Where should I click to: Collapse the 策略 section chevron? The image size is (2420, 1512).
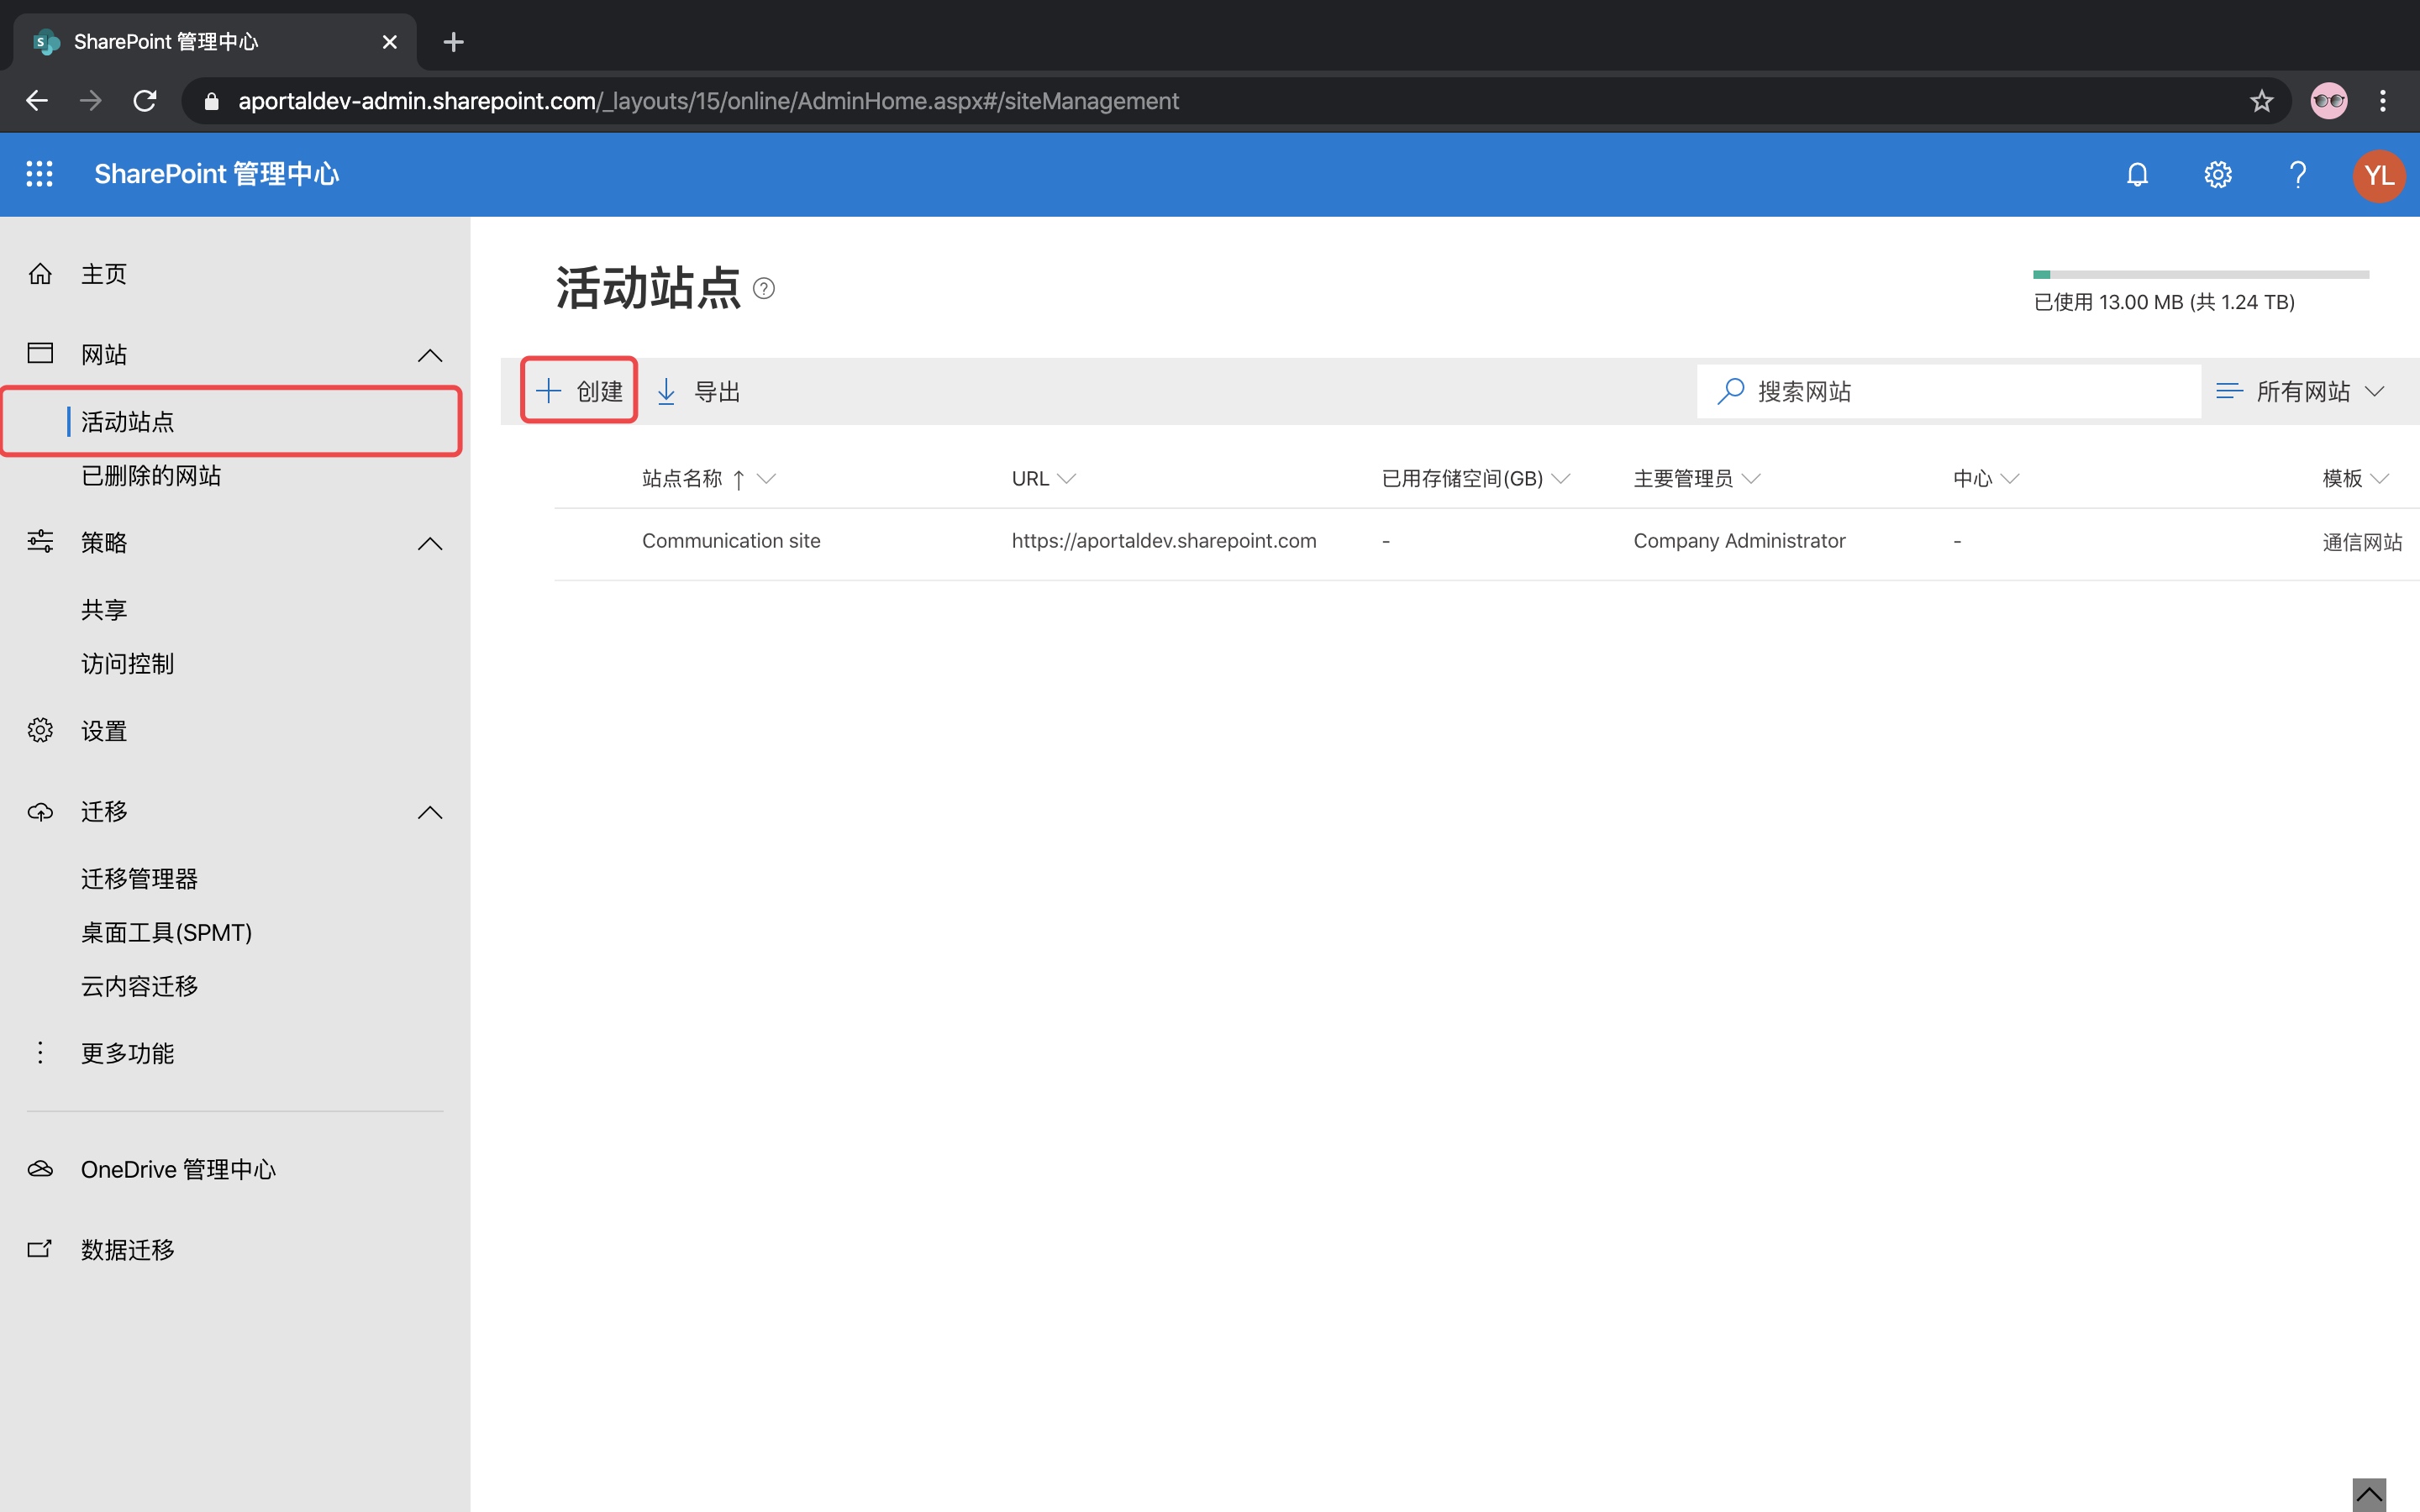(x=430, y=543)
